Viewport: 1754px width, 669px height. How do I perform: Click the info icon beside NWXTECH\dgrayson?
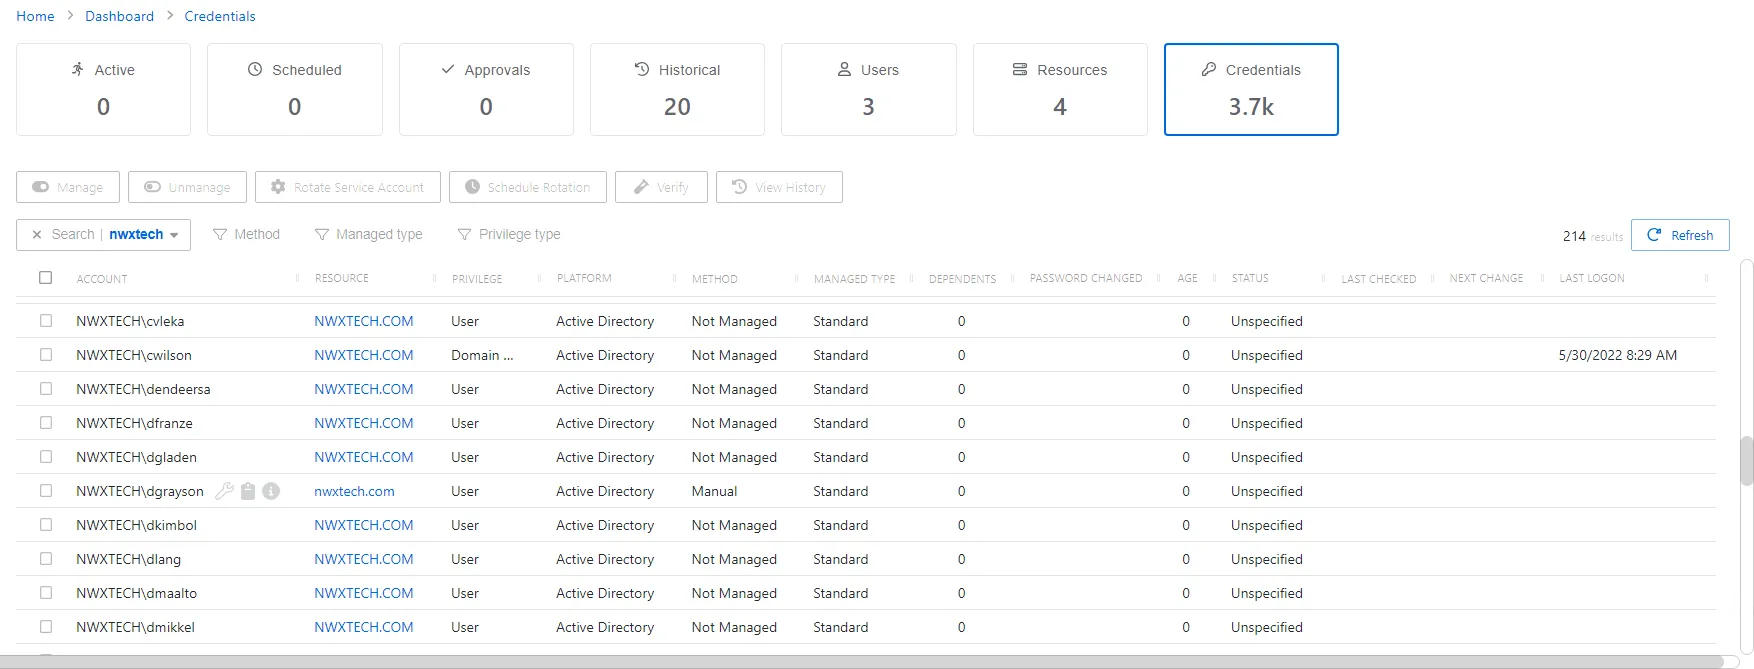click(x=271, y=491)
